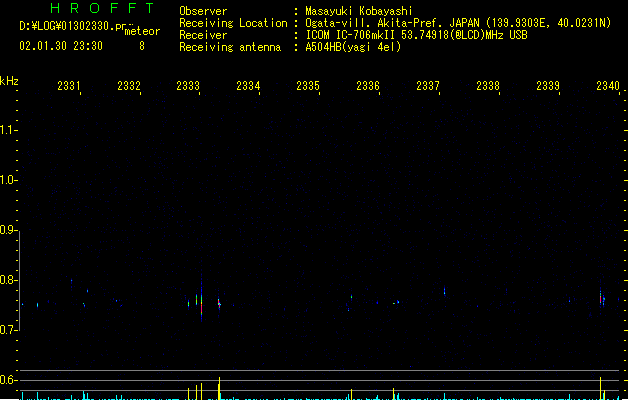Click the 2331 time marker
This screenshot has width=629, height=400.
point(69,86)
